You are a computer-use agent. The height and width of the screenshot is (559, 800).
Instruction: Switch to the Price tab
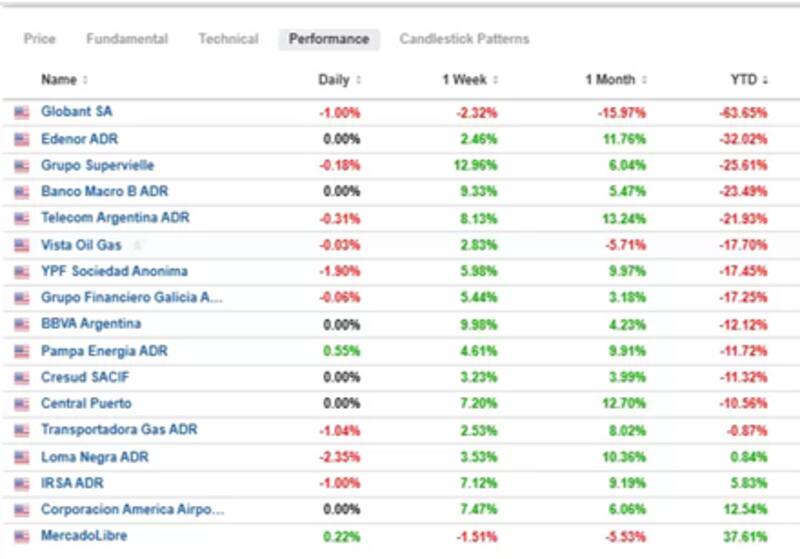[40, 39]
